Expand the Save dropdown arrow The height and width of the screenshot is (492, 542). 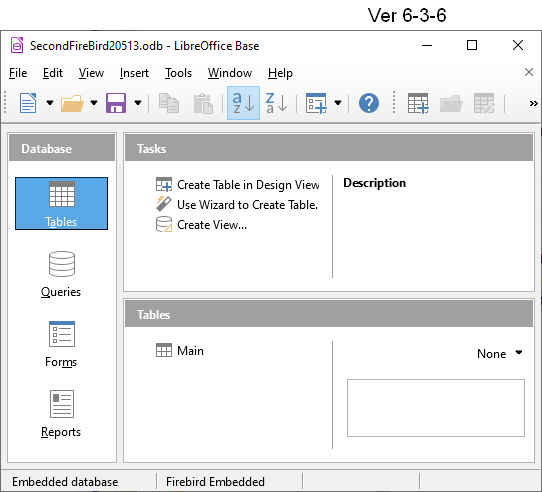click(138, 103)
